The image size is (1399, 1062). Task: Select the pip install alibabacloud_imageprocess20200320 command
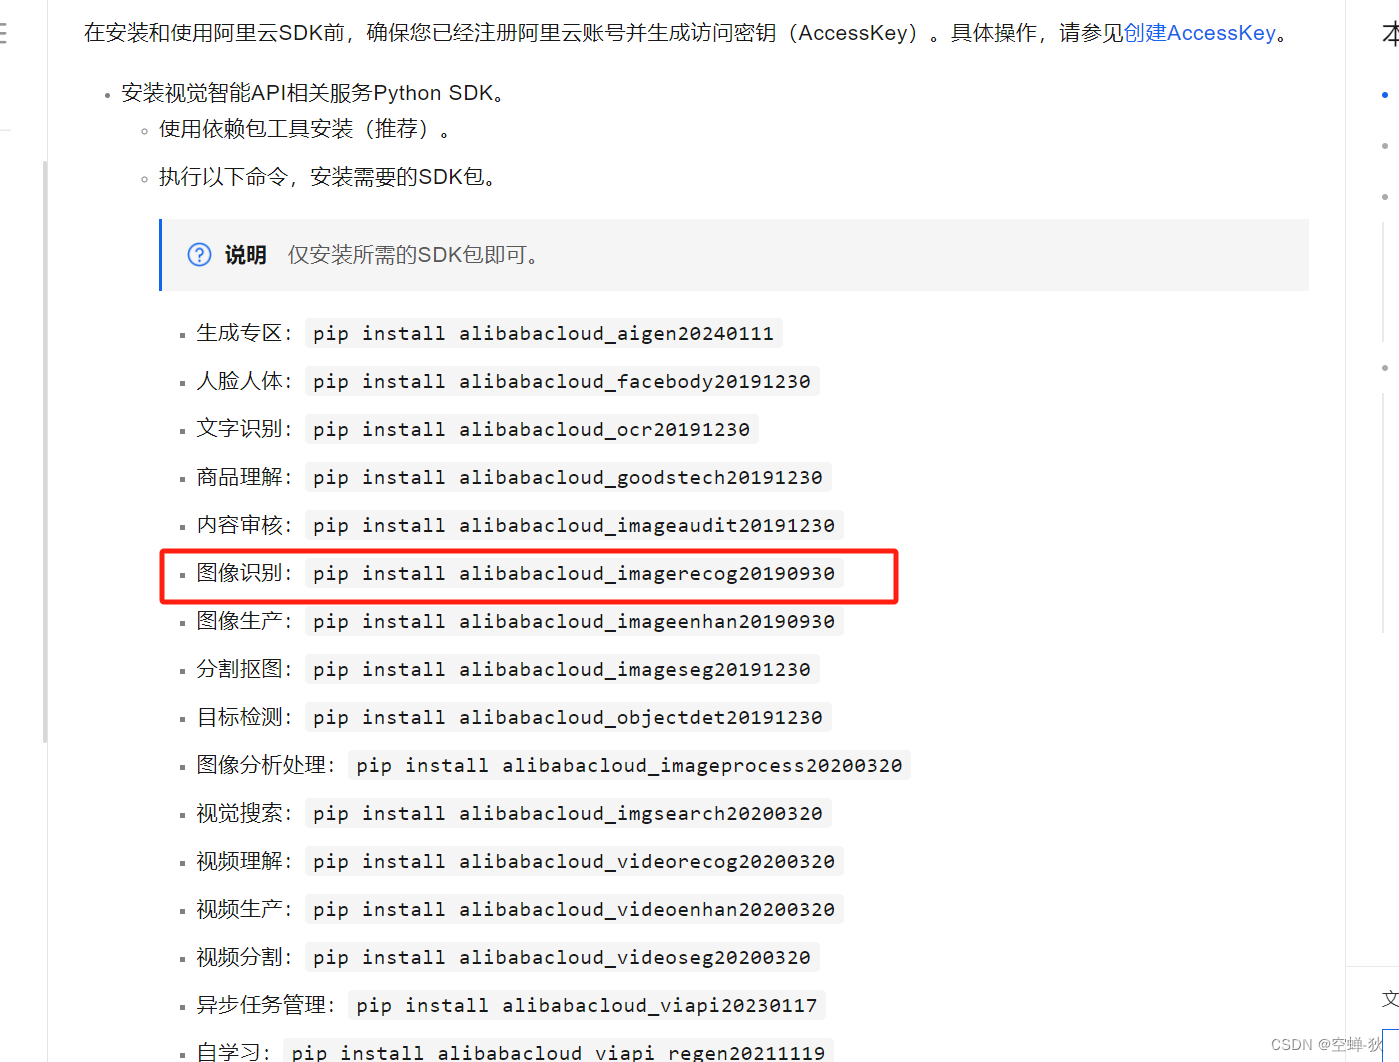pos(629,765)
